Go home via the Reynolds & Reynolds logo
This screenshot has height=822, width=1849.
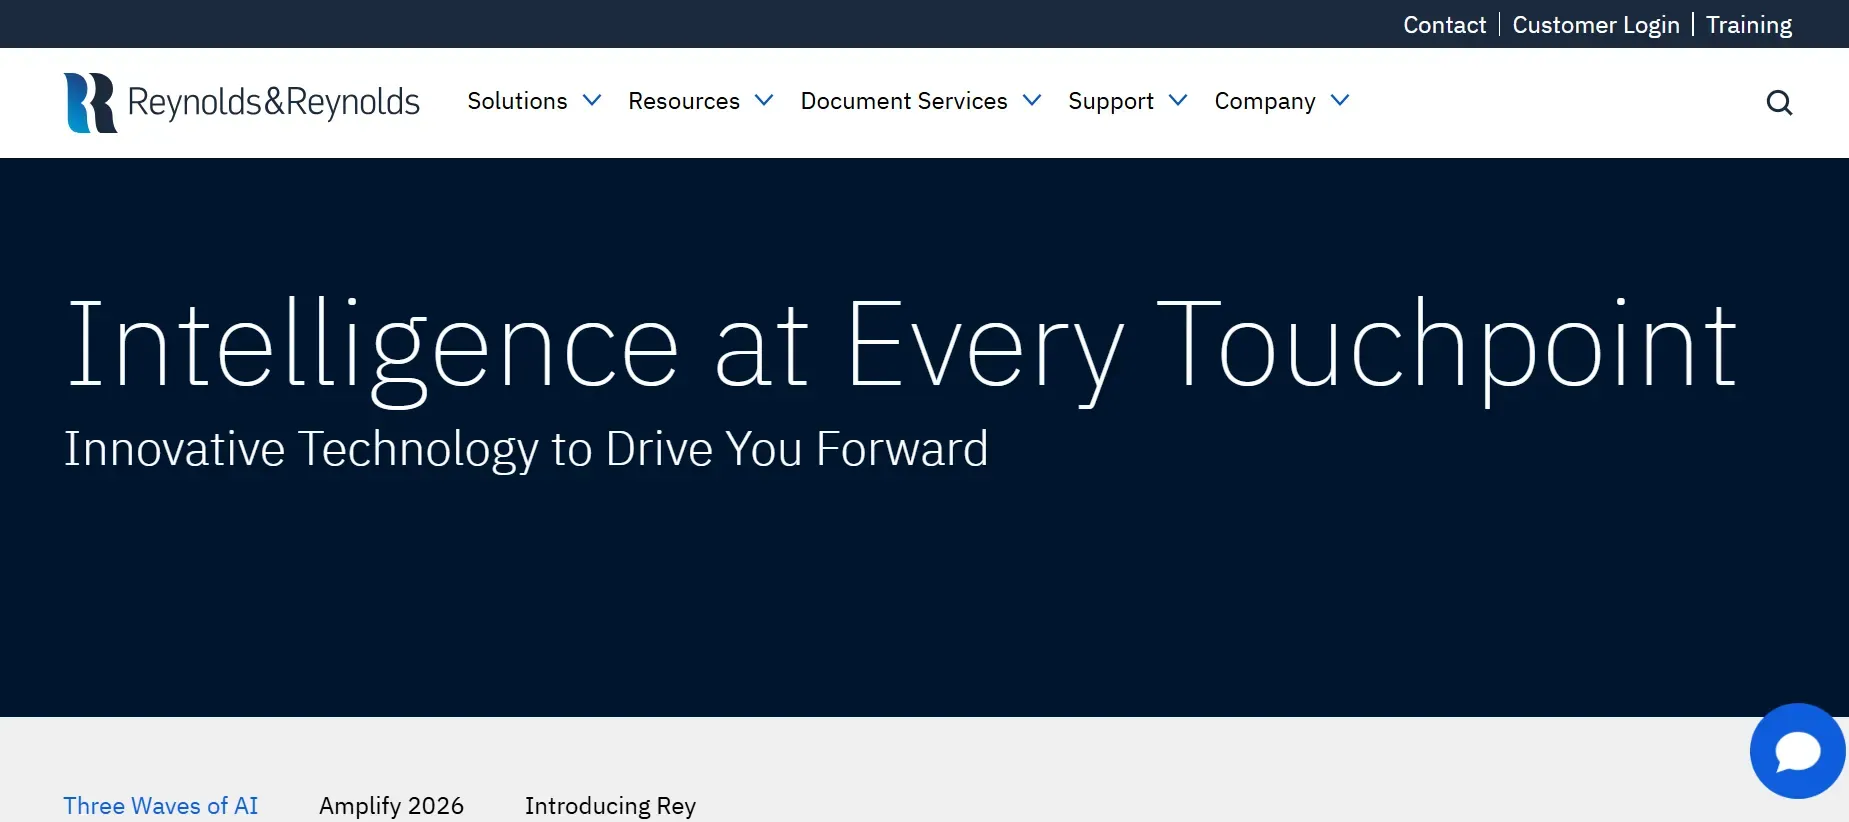pos(242,102)
